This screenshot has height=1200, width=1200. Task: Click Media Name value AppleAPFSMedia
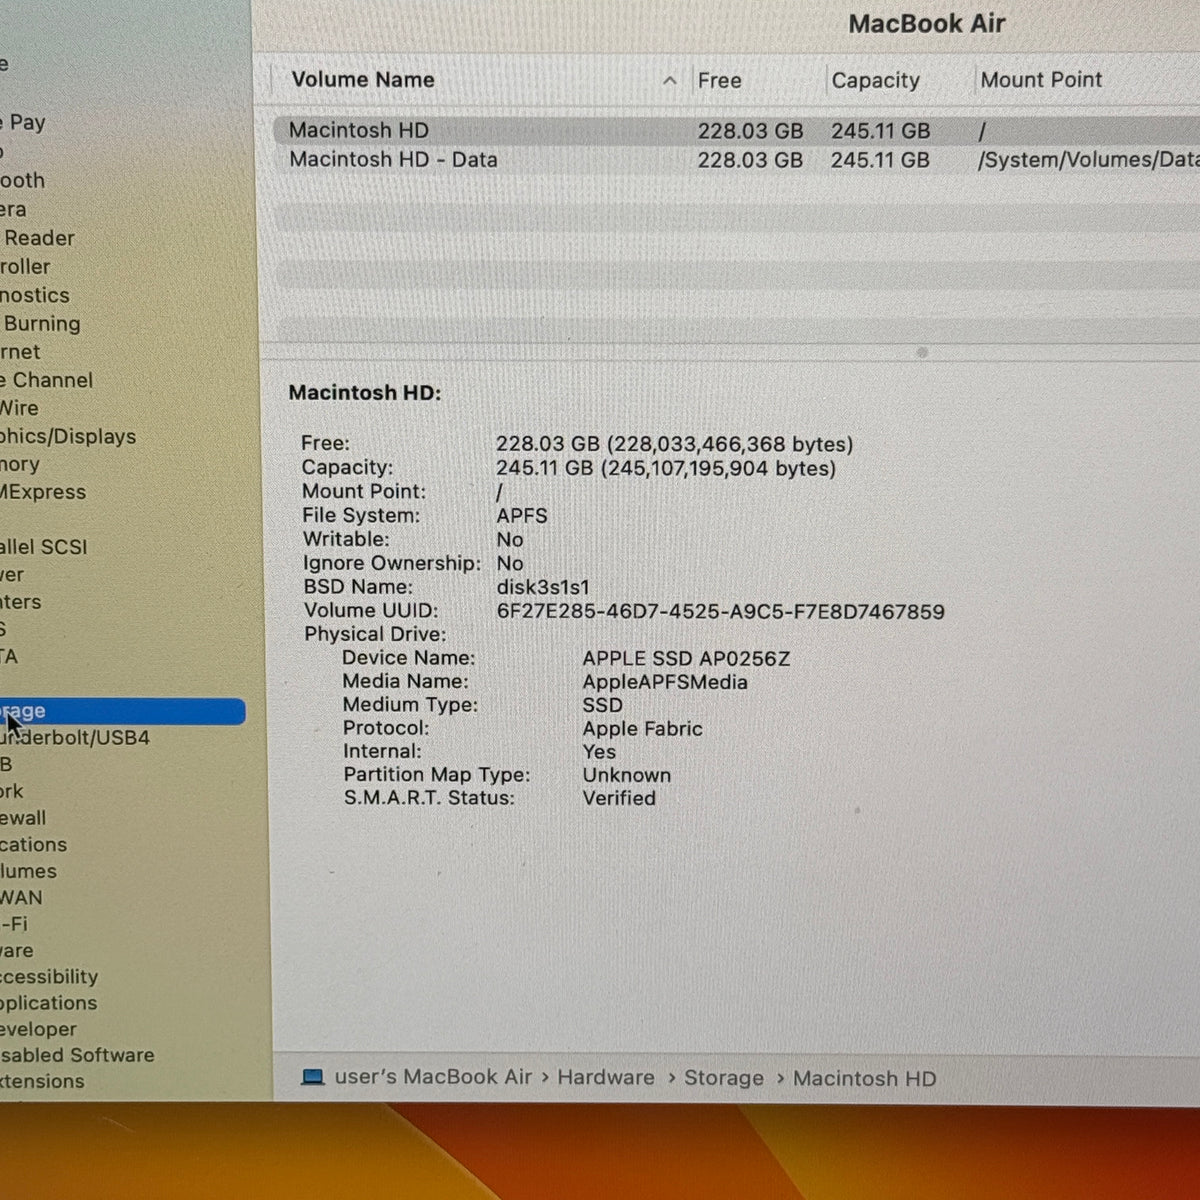point(665,682)
